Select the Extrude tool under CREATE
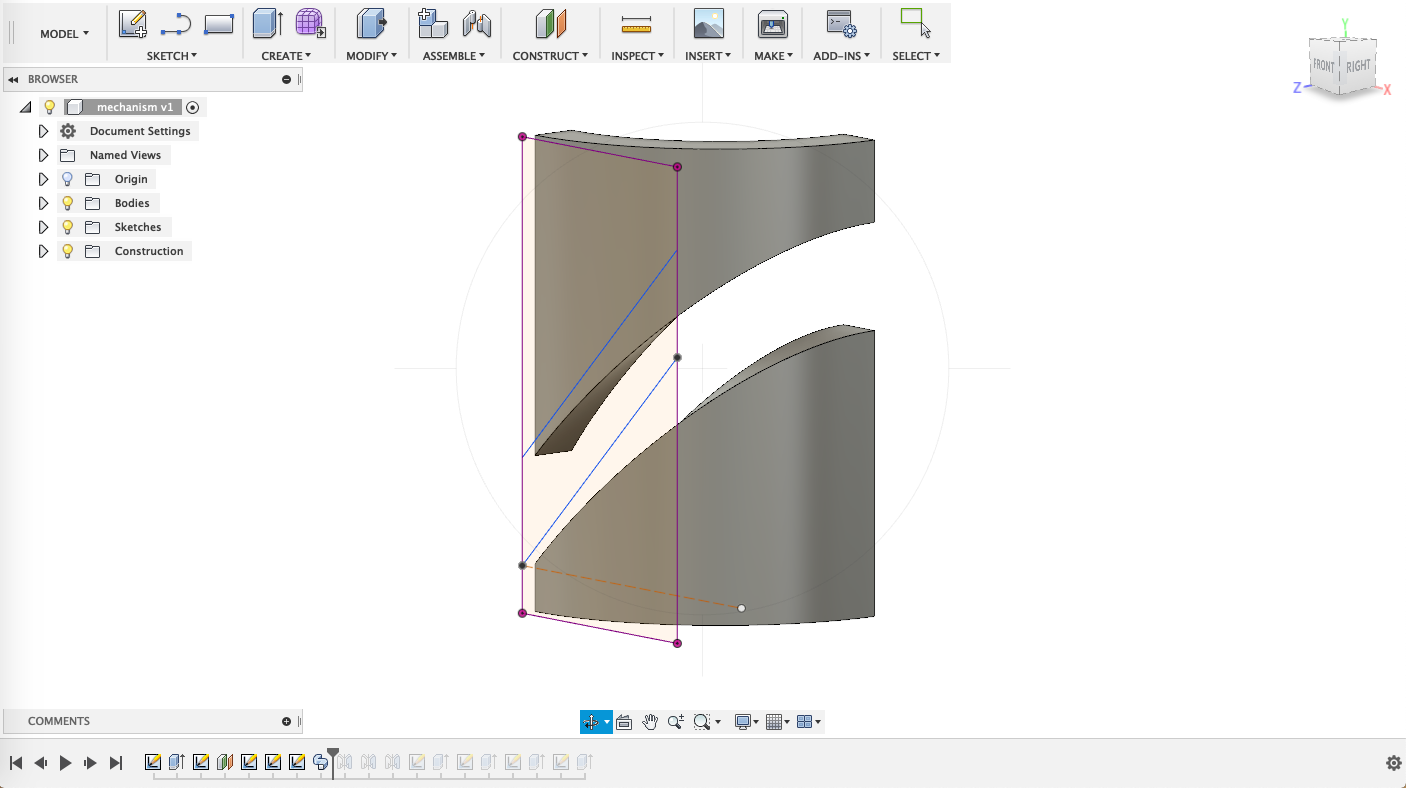The image size is (1406, 788). click(x=265, y=22)
